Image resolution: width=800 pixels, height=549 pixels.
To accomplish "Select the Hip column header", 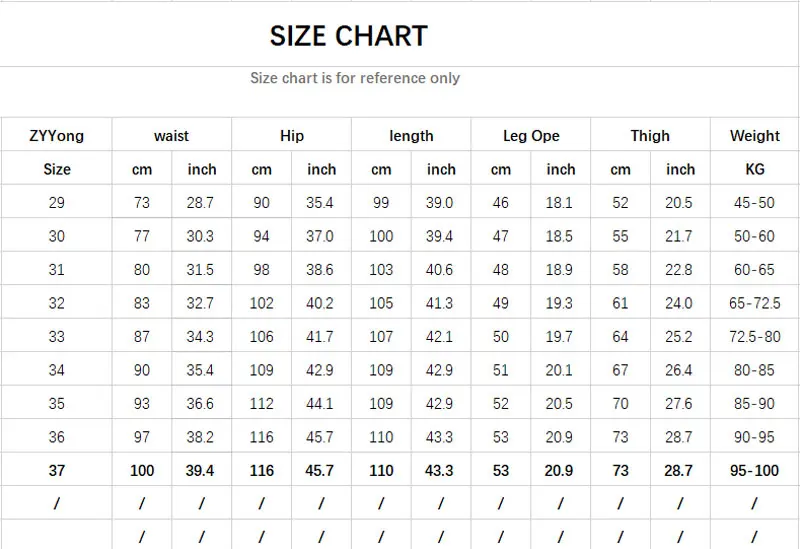I will pos(292,136).
